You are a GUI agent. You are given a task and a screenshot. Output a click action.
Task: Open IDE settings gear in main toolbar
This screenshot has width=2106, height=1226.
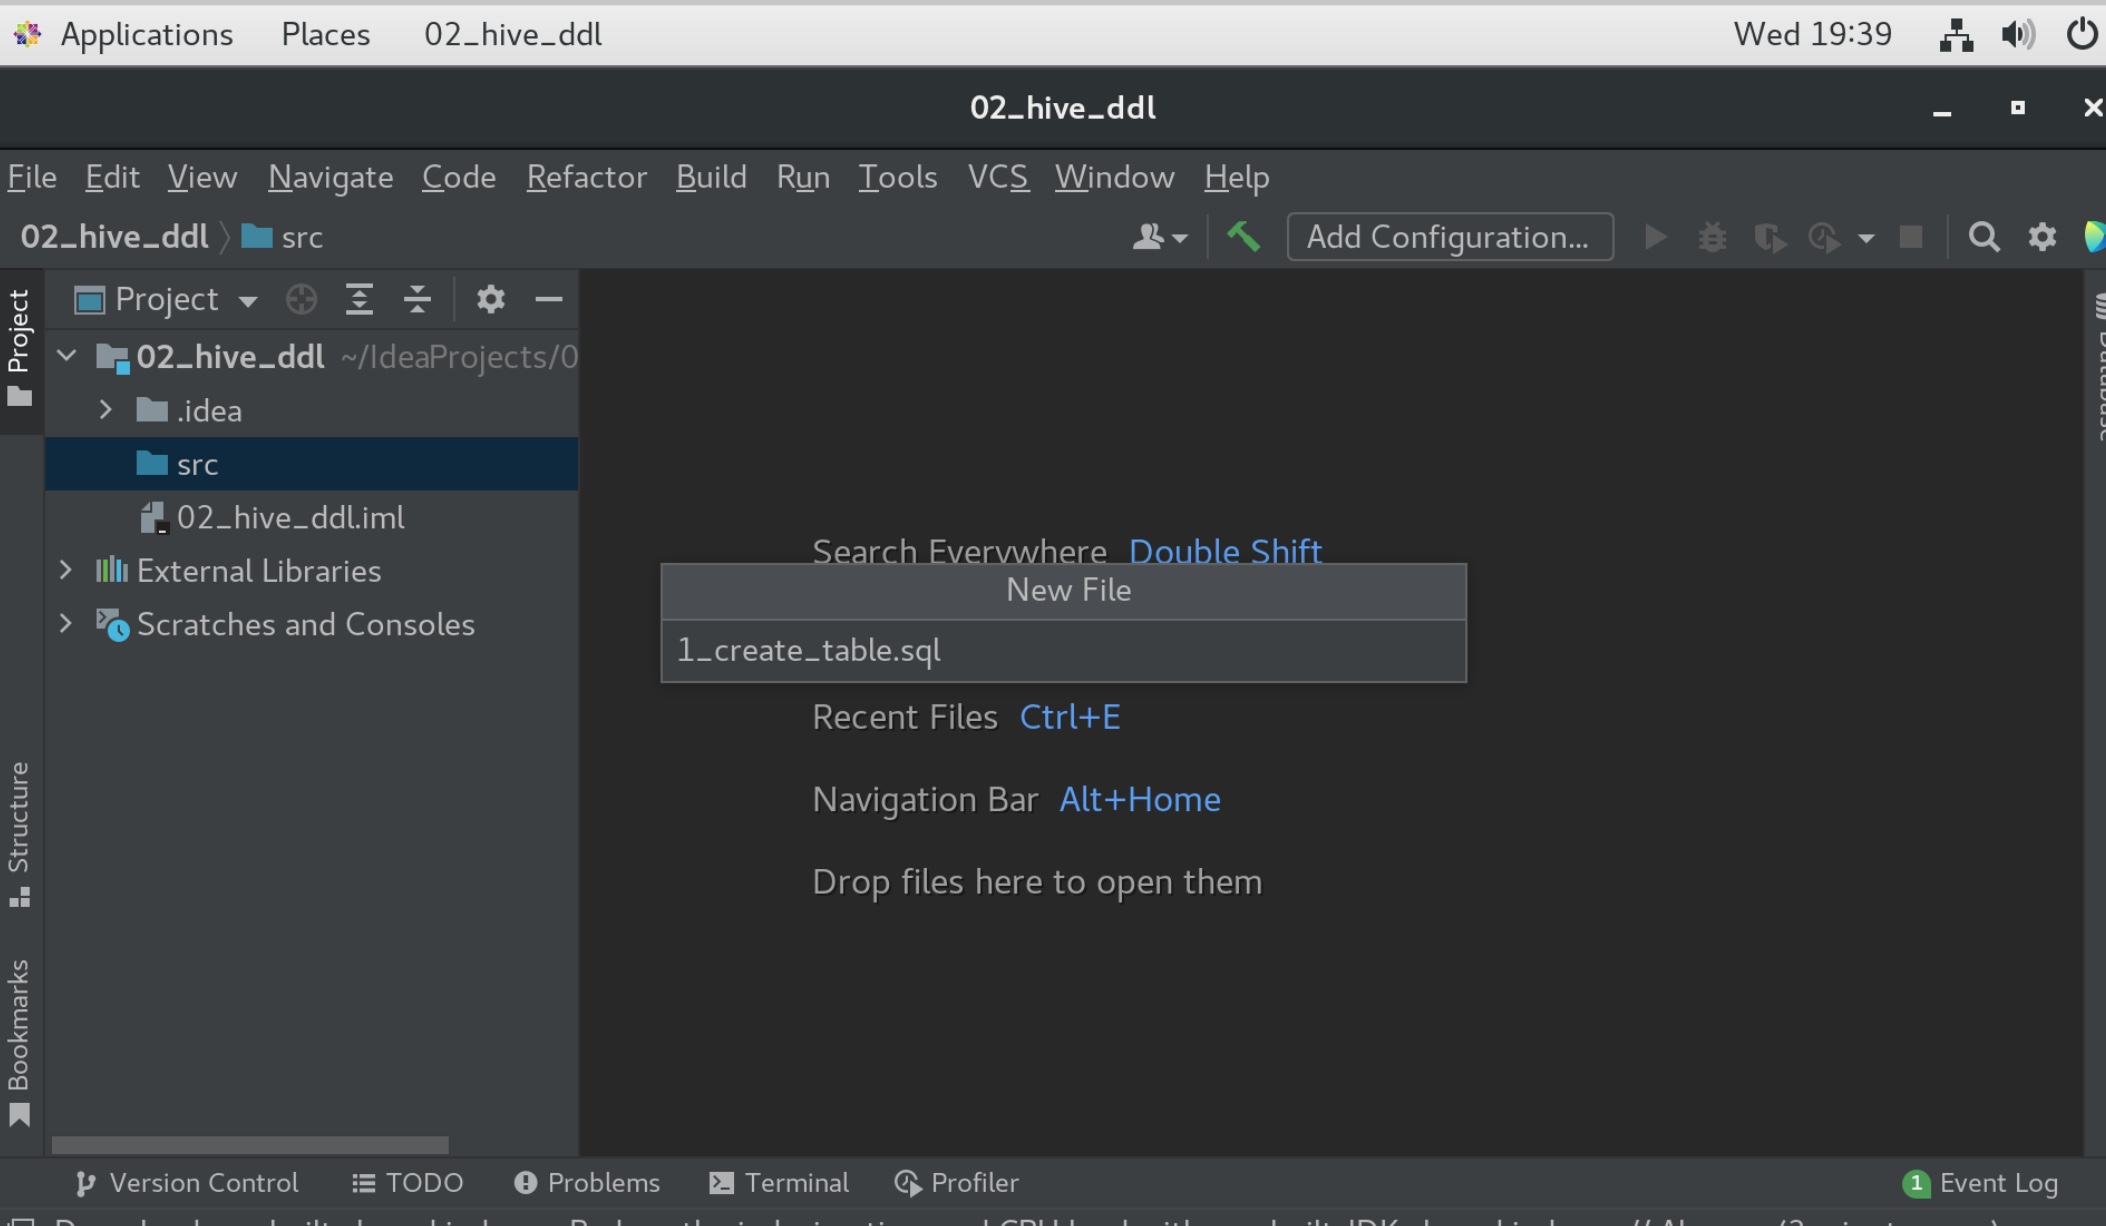pyautogui.click(x=2042, y=237)
